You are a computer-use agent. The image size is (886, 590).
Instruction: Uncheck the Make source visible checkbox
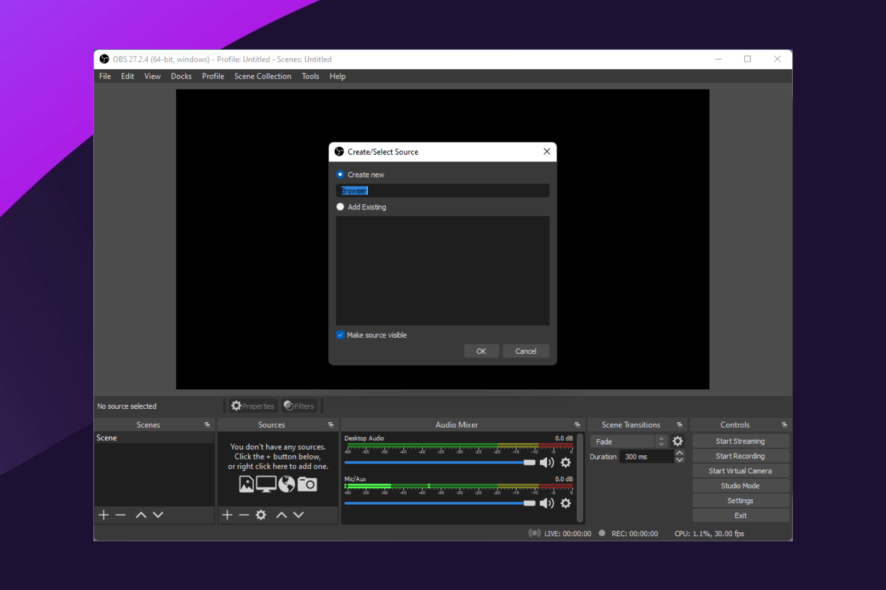[339, 335]
